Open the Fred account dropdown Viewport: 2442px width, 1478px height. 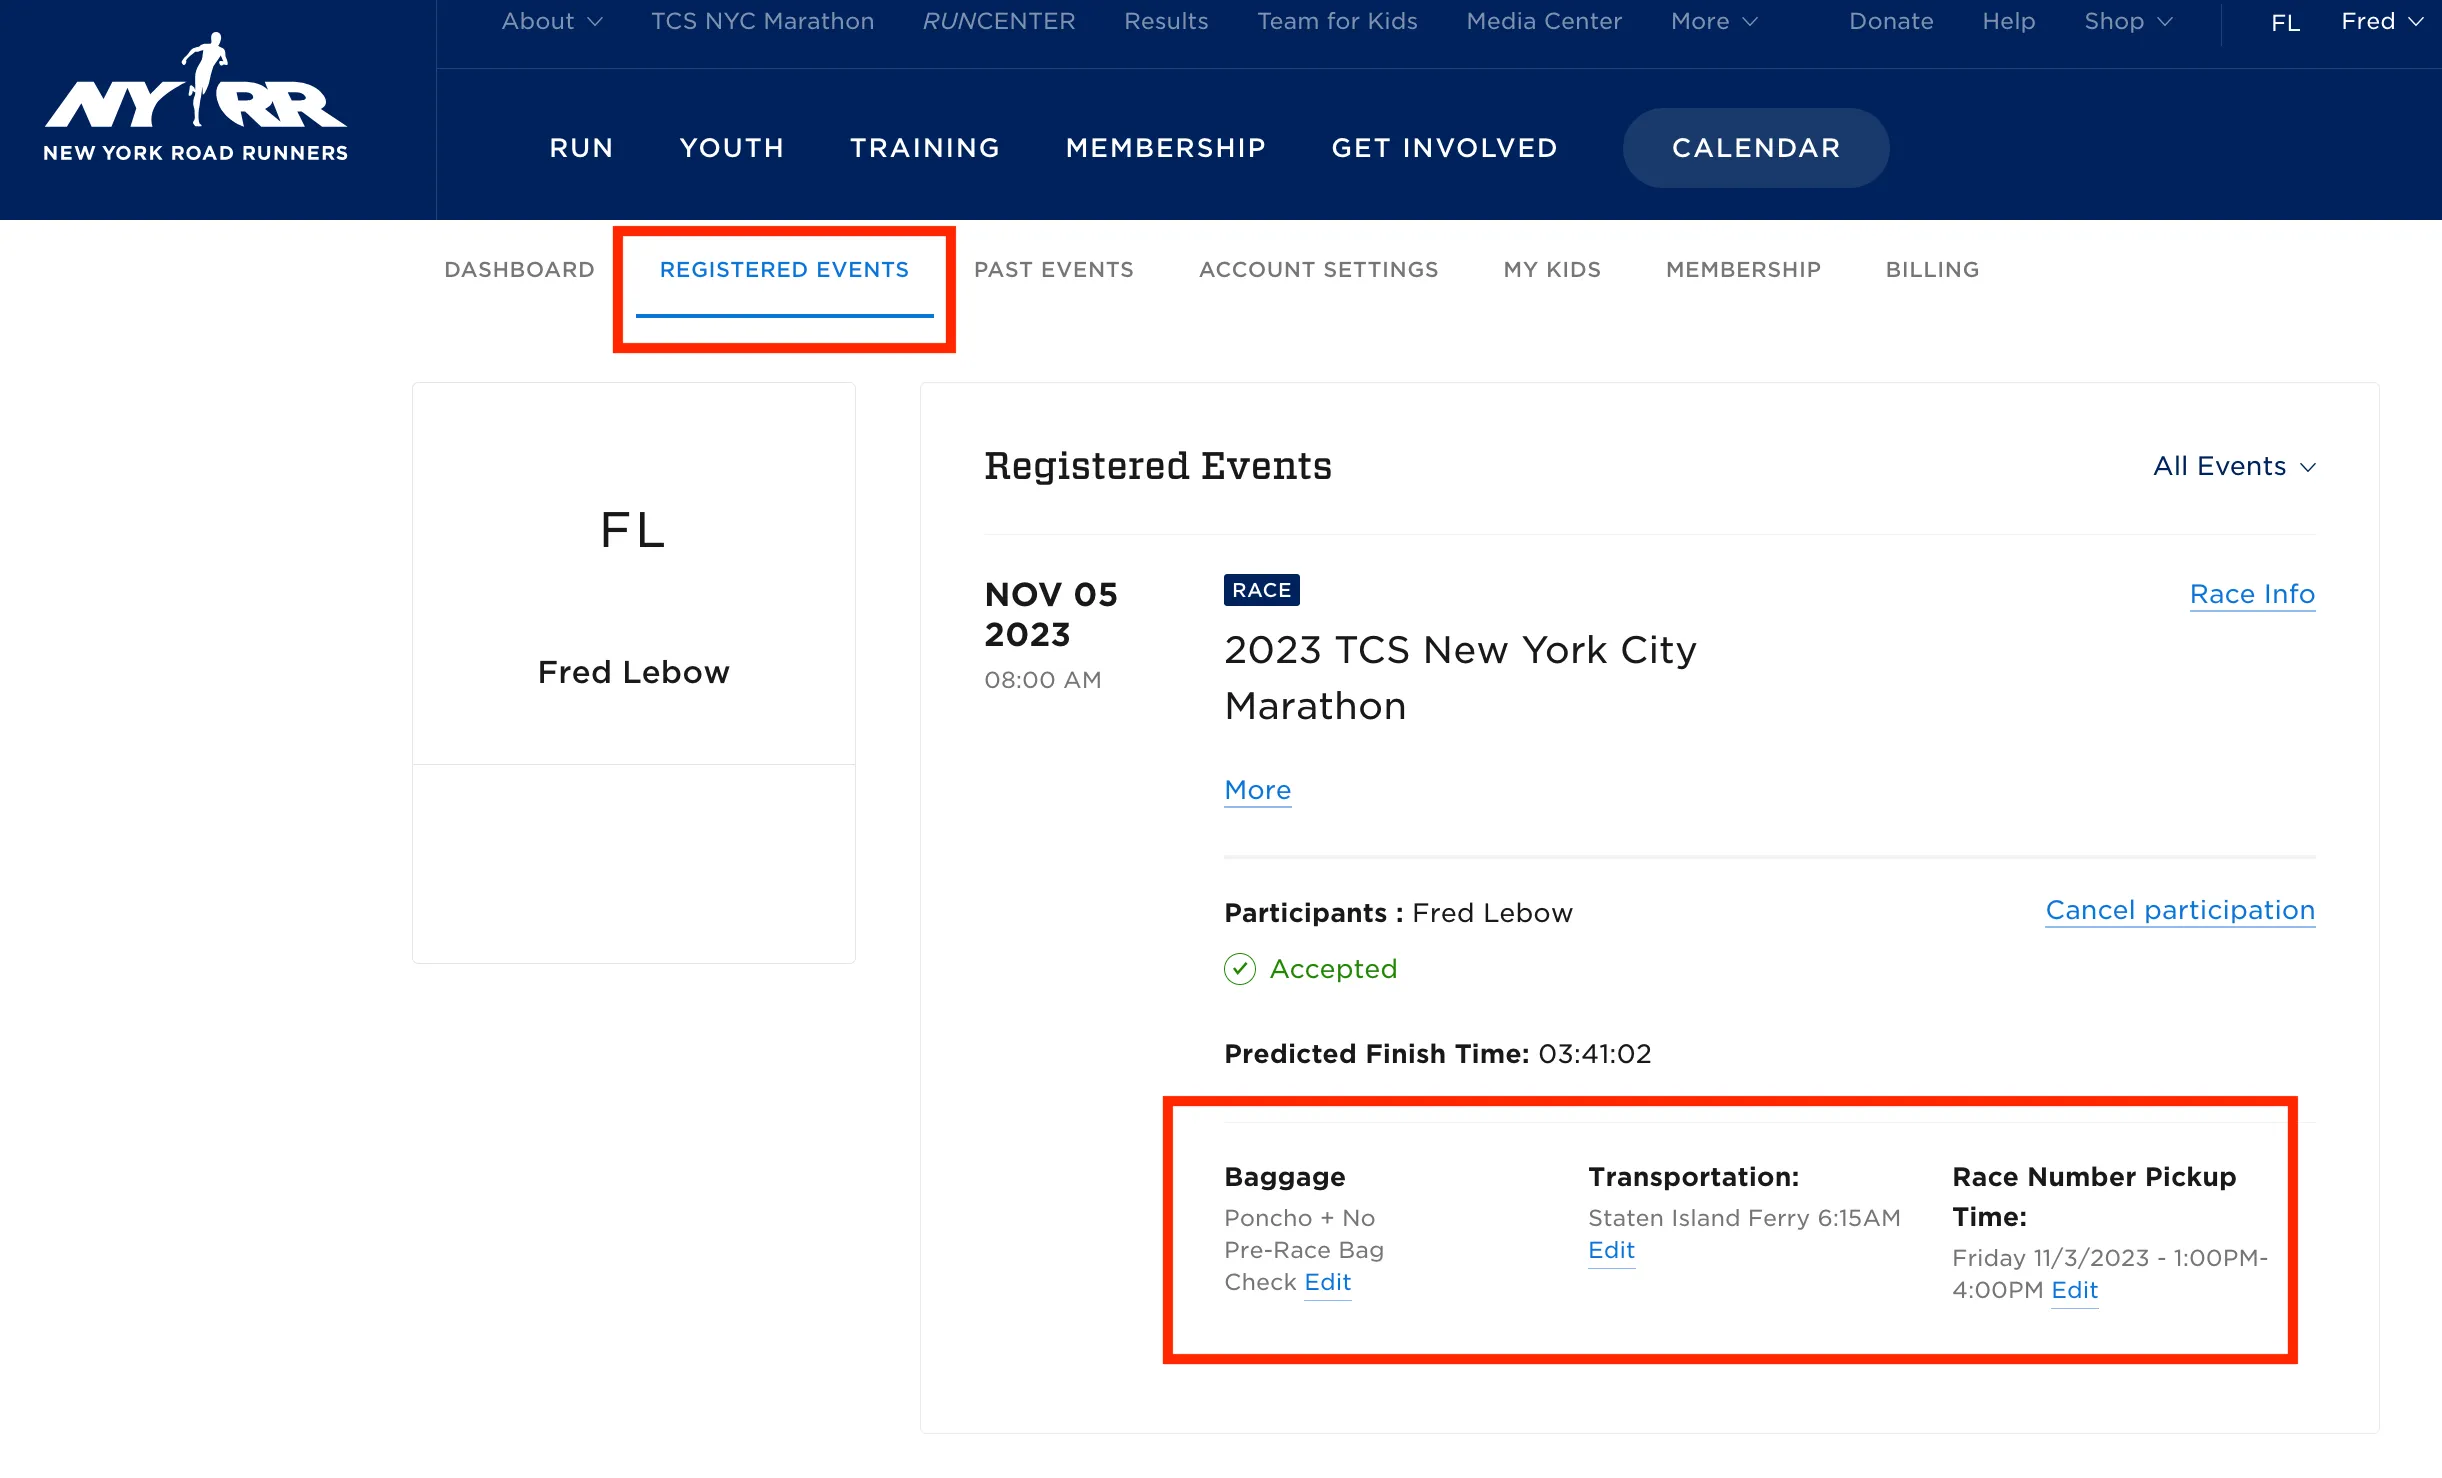pyautogui.click(x=2382, y=21)
